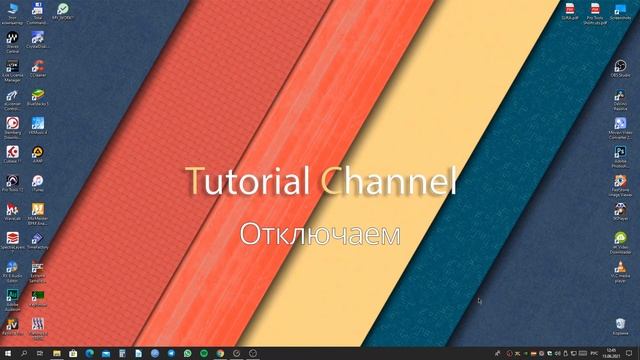The image size is (640, 360).
Task: Open File Explorer from taskbar
Action: coord(57,353)
